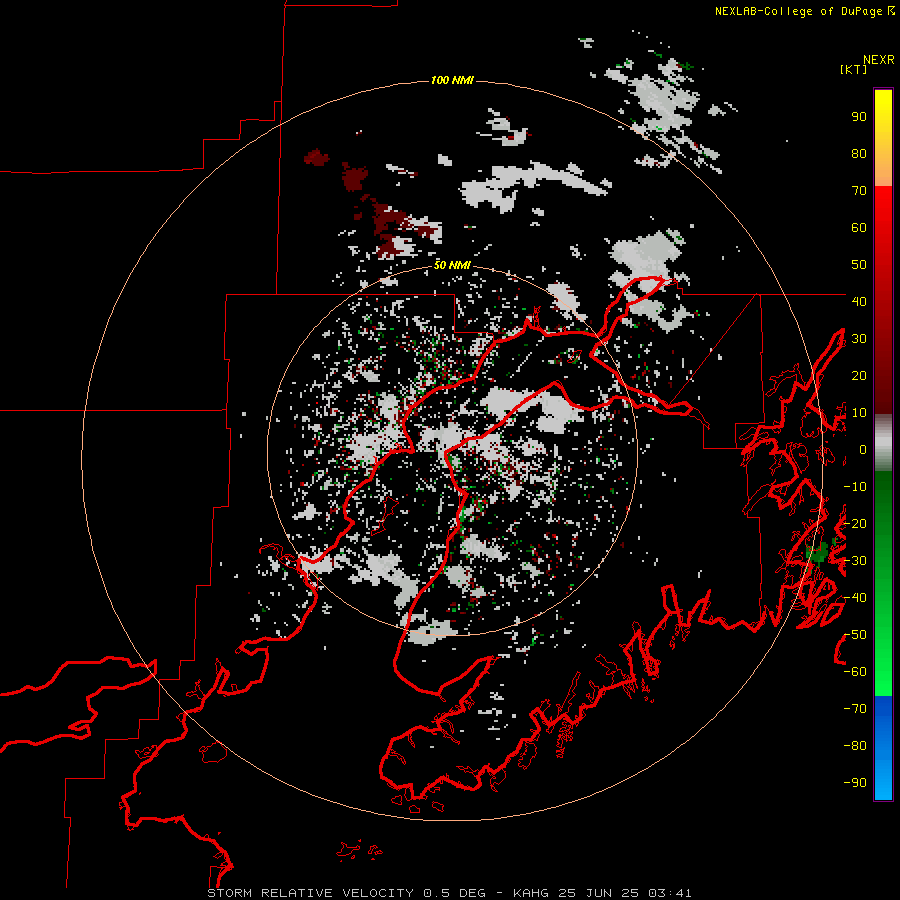
Task: Click the gray zero-velocity color bar segment
Action: [x=883, y=442]
